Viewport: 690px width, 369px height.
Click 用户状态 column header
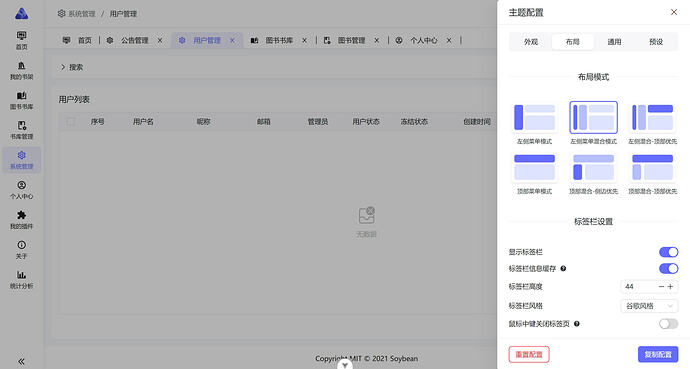(366, 121)
